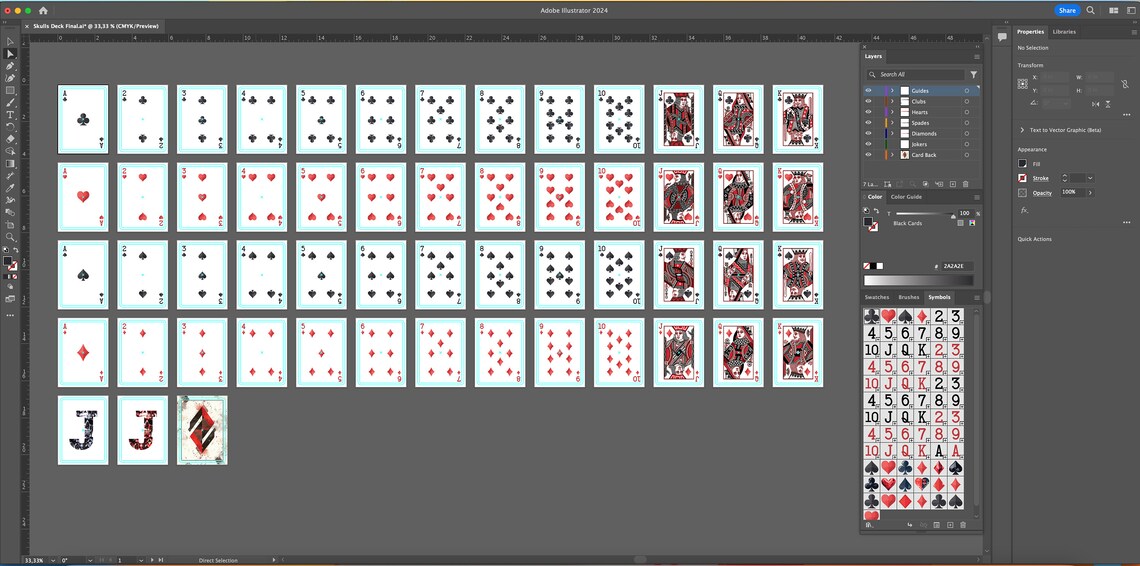Open Opacity options link
Image resolution: width=1140 pixels, height=566 pixels.
(1042, 192)
